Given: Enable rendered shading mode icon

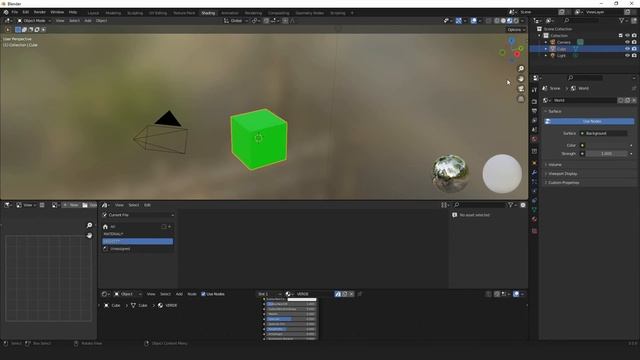Looking at the screenshot, I should pyautogui.click(x=516, y=20).
